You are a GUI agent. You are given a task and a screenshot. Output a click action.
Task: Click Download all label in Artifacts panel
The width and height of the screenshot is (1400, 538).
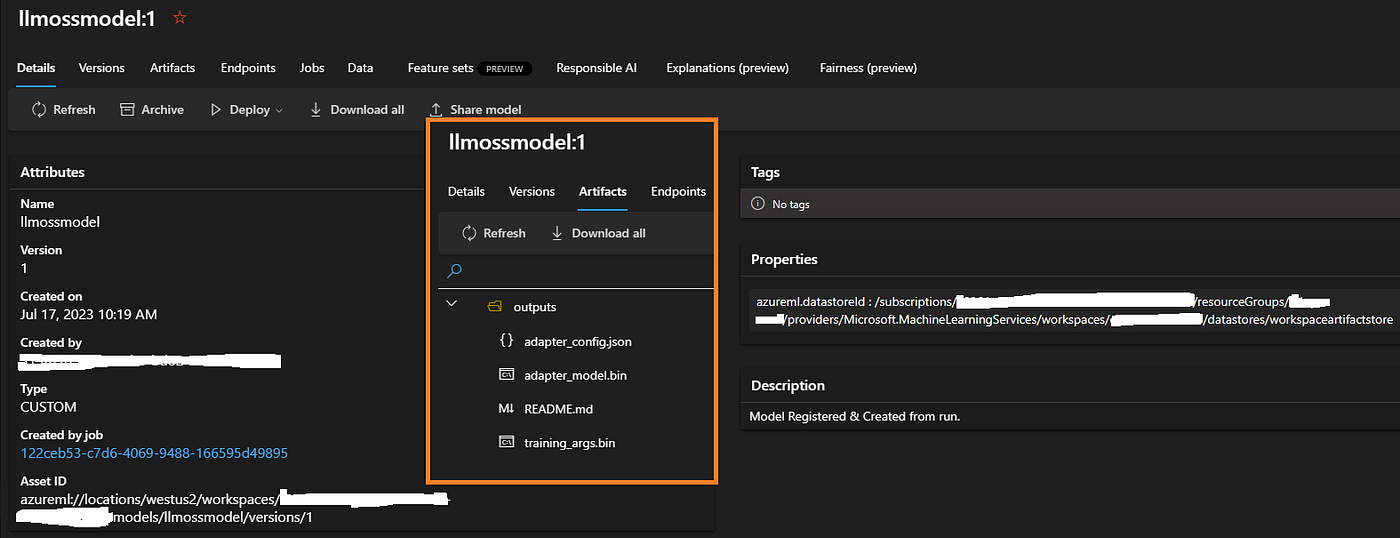pos(609,233)
